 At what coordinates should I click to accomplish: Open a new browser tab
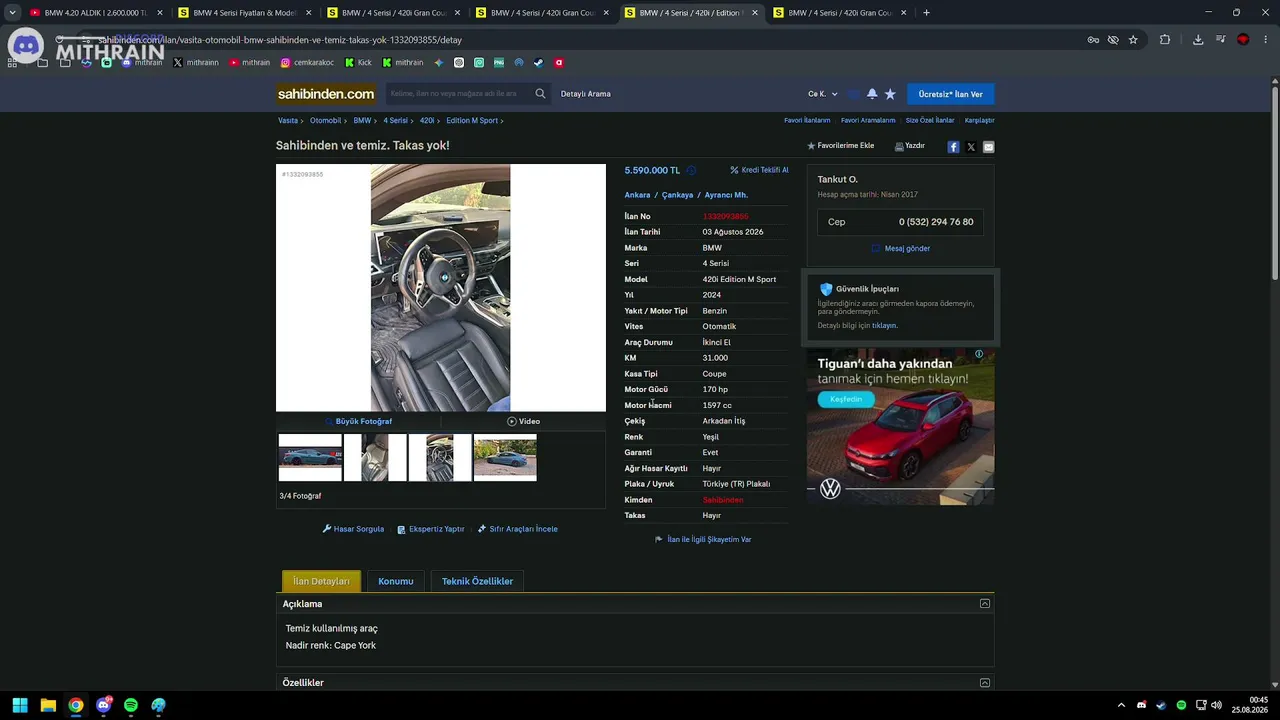point(926,13)
